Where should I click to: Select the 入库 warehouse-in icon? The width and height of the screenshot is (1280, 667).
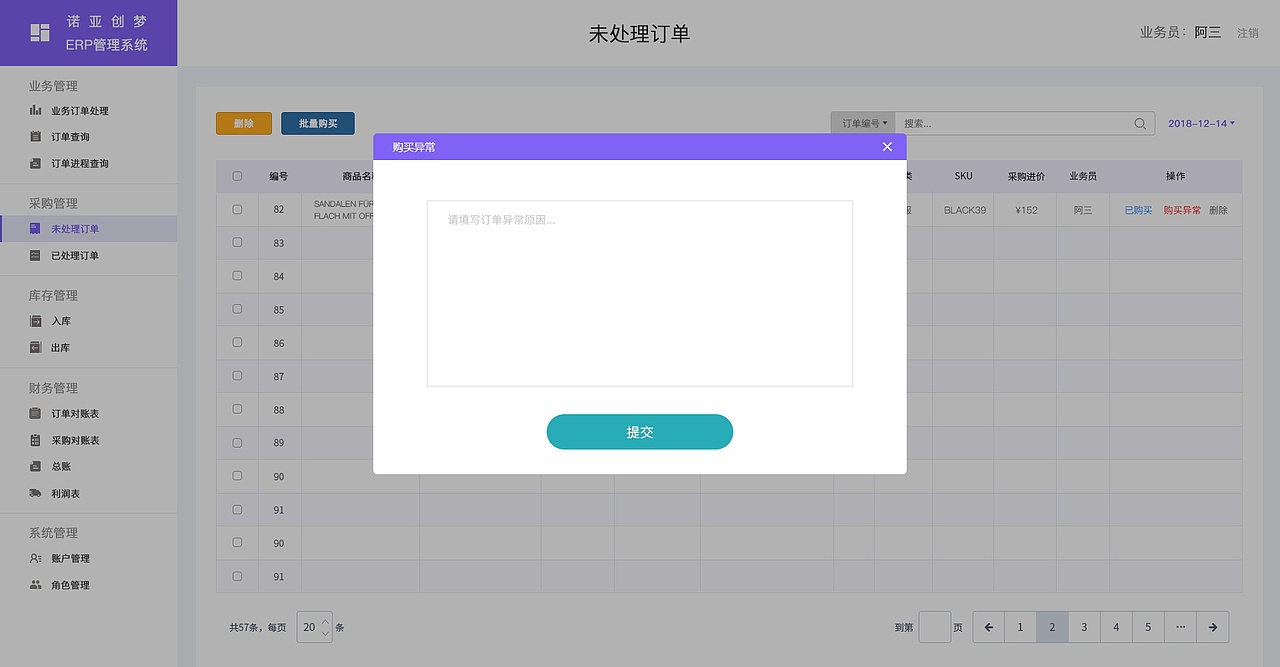[x=37, y=320]
